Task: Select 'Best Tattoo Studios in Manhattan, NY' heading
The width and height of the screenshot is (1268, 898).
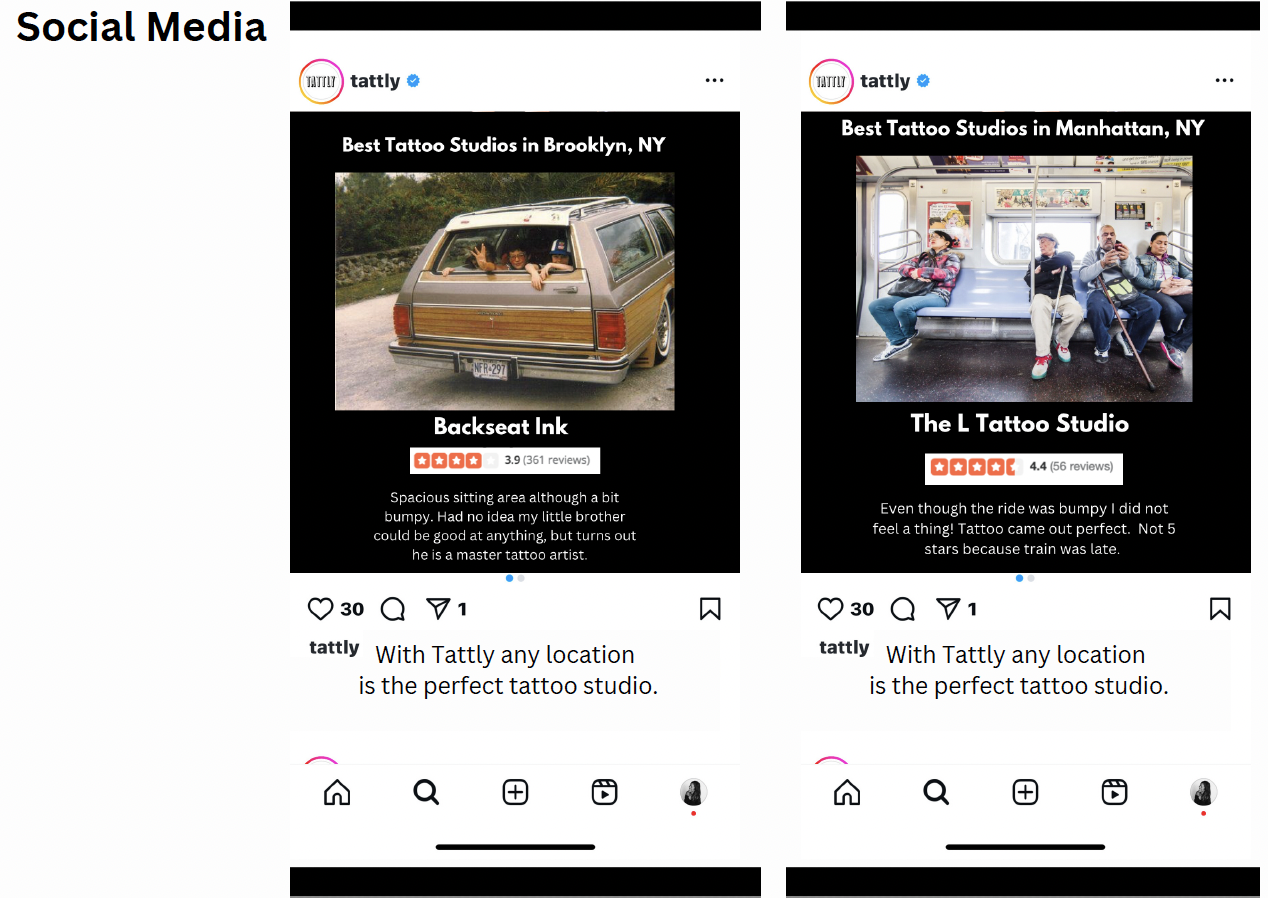Action: point(1023,128)
